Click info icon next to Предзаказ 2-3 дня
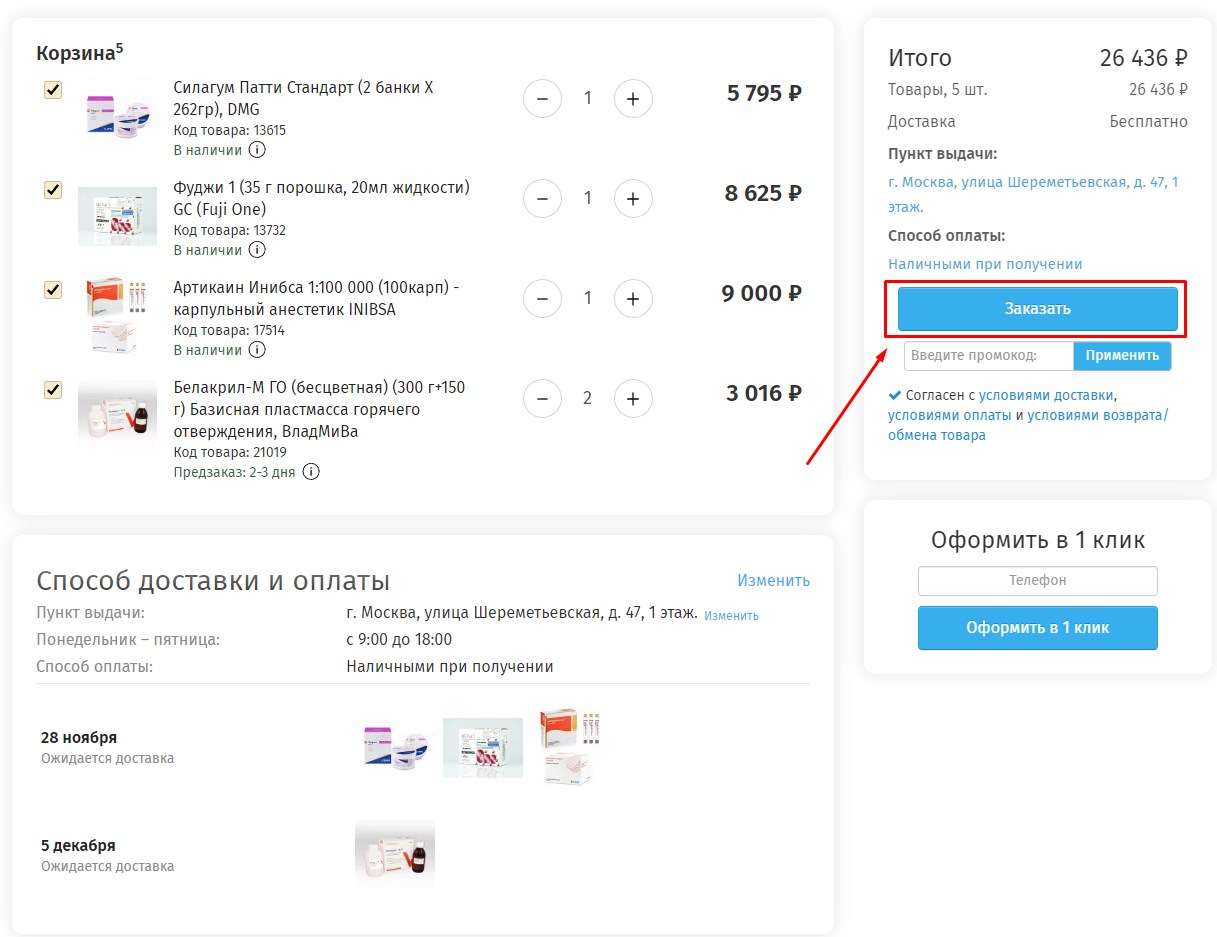Image resolution: width=1217 pixels, height=937 pixels. click(311, 472)
